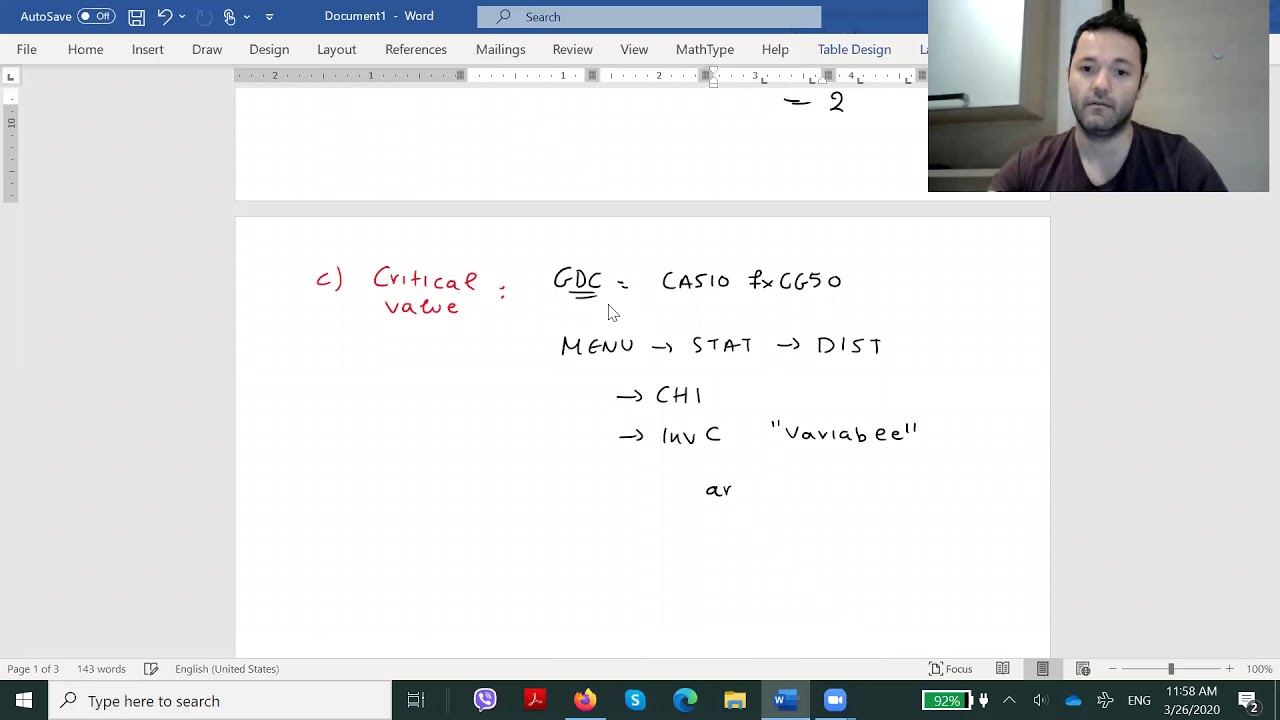1280x720 pixels.
Task: Open the Undo history dropdown arrow
Action: (x=182, y=17)
